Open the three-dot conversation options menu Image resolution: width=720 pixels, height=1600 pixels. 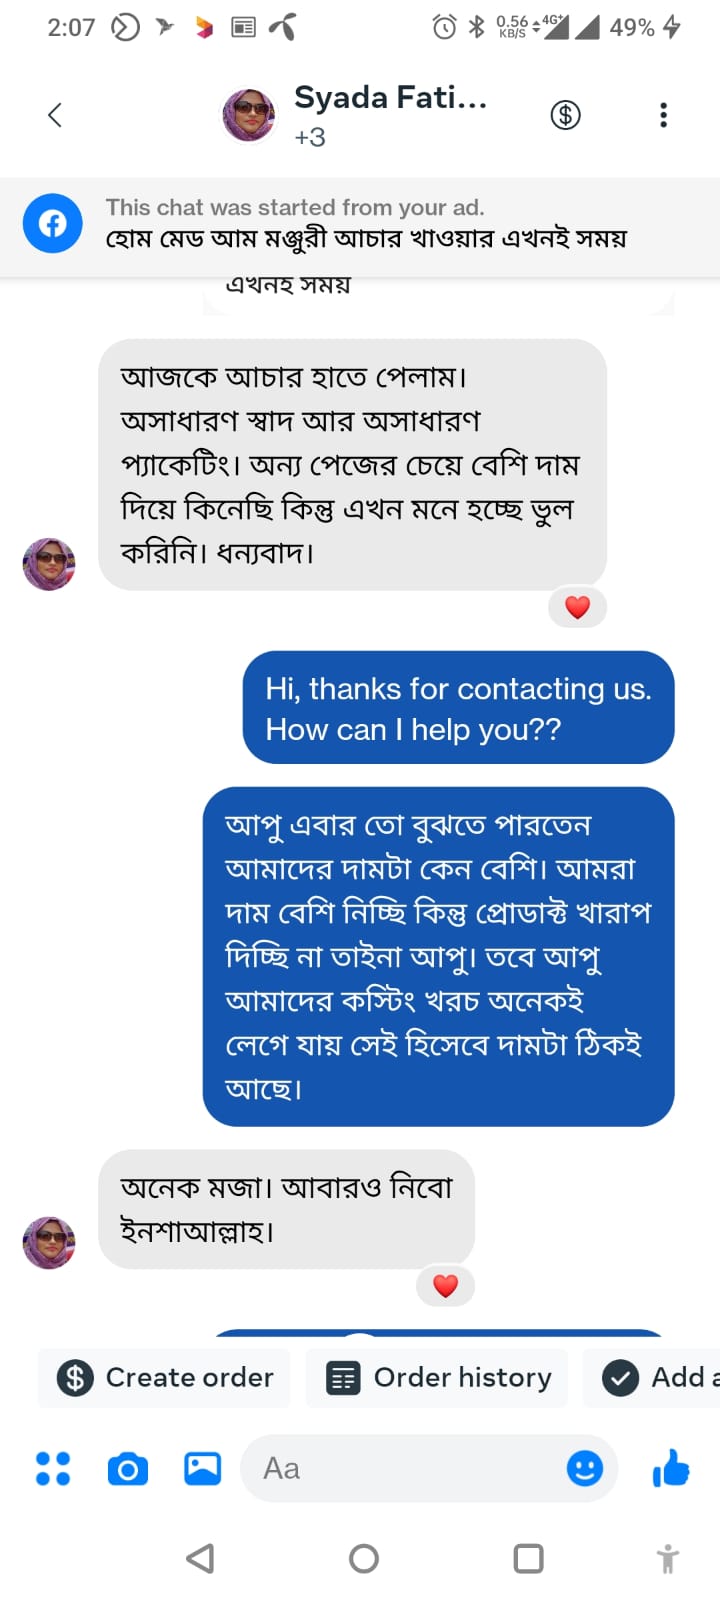[663, 115]
